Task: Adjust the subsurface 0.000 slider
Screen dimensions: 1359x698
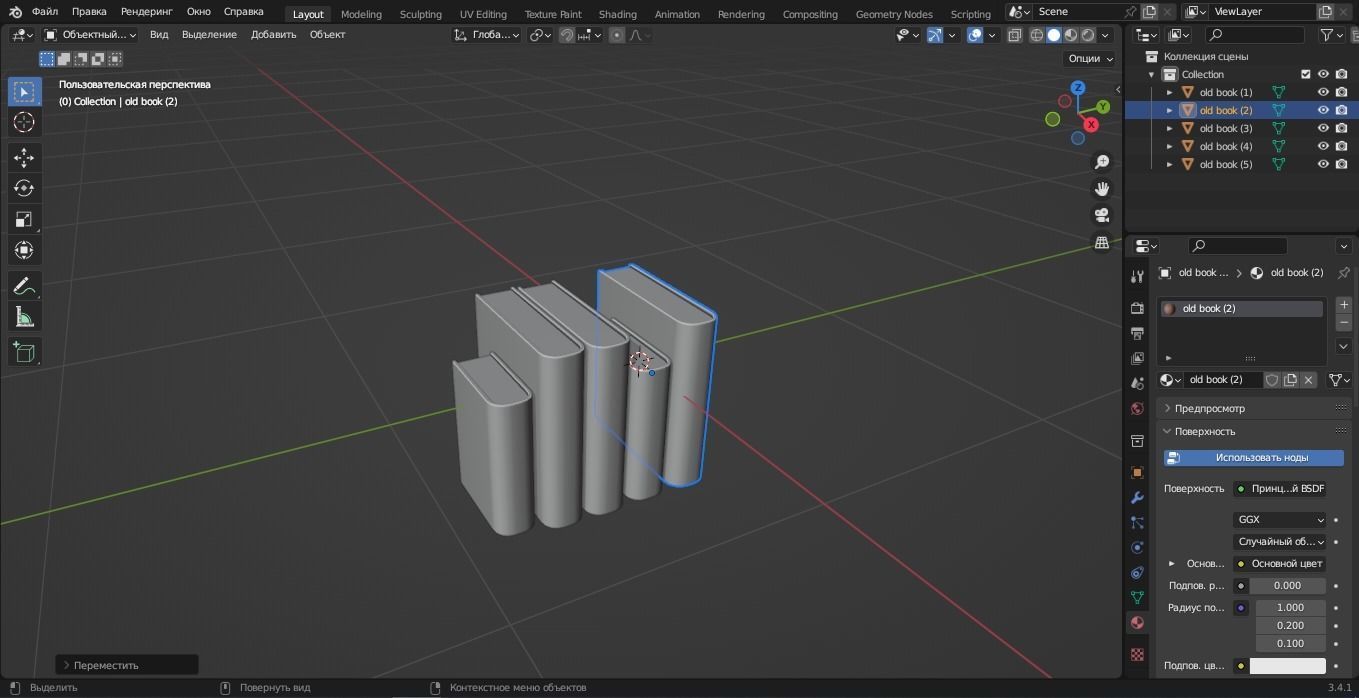Action: coord(1287,586)
